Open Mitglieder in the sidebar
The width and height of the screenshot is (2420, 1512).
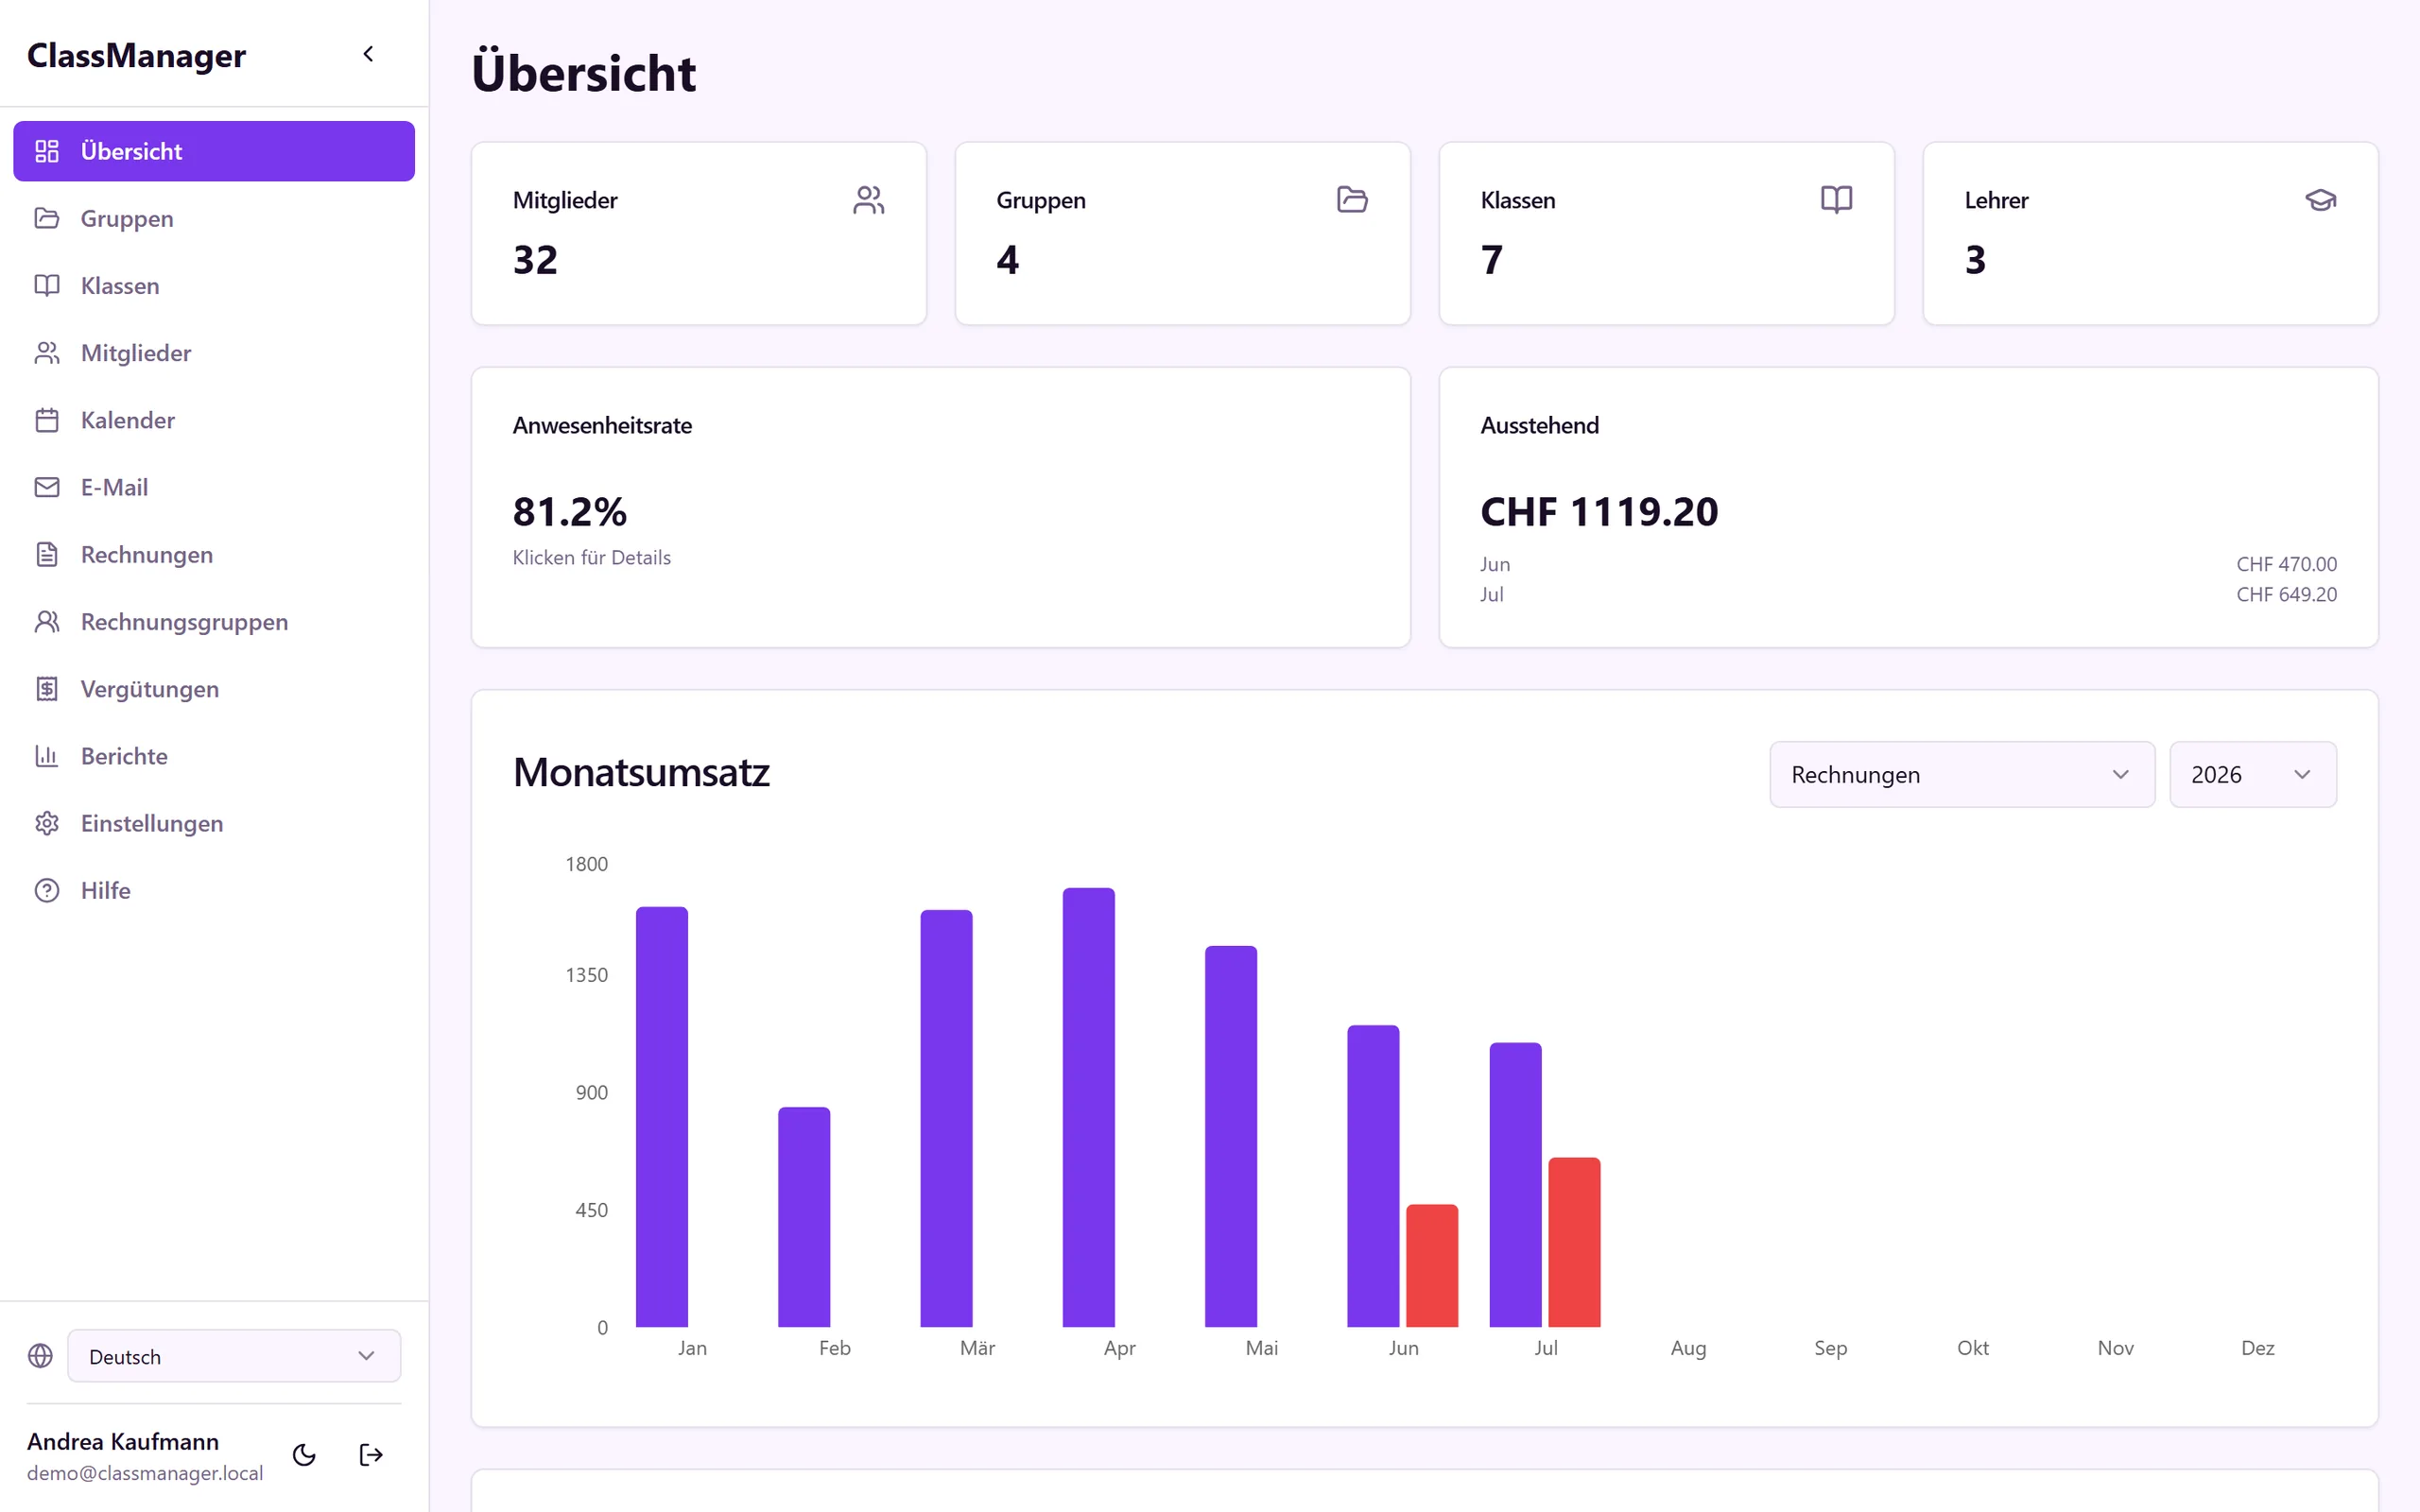pos(214,353)
